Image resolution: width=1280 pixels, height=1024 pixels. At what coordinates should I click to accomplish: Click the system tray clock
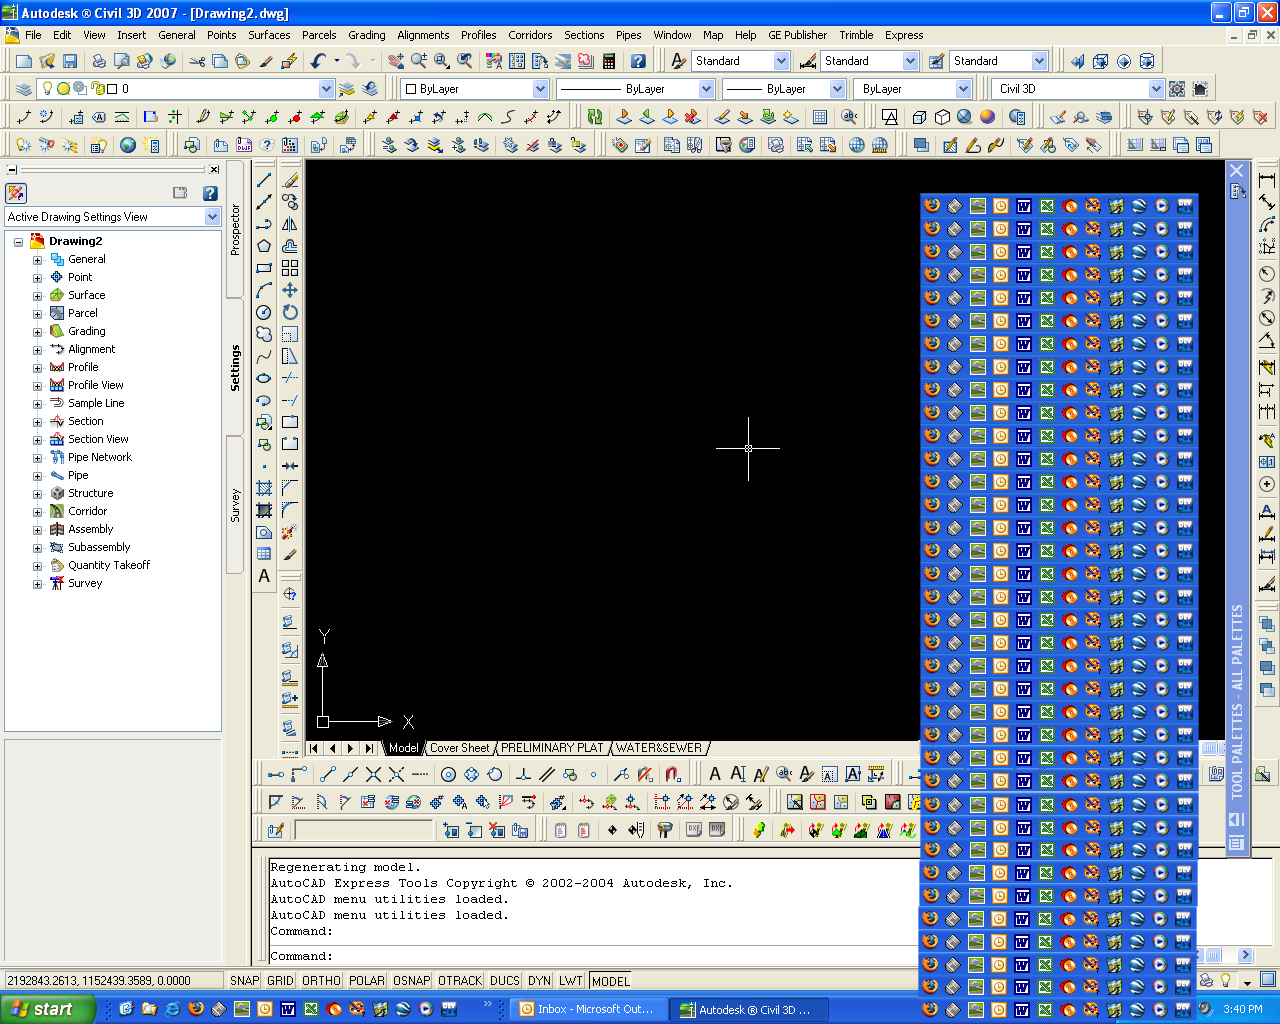pos(1243,1009)
